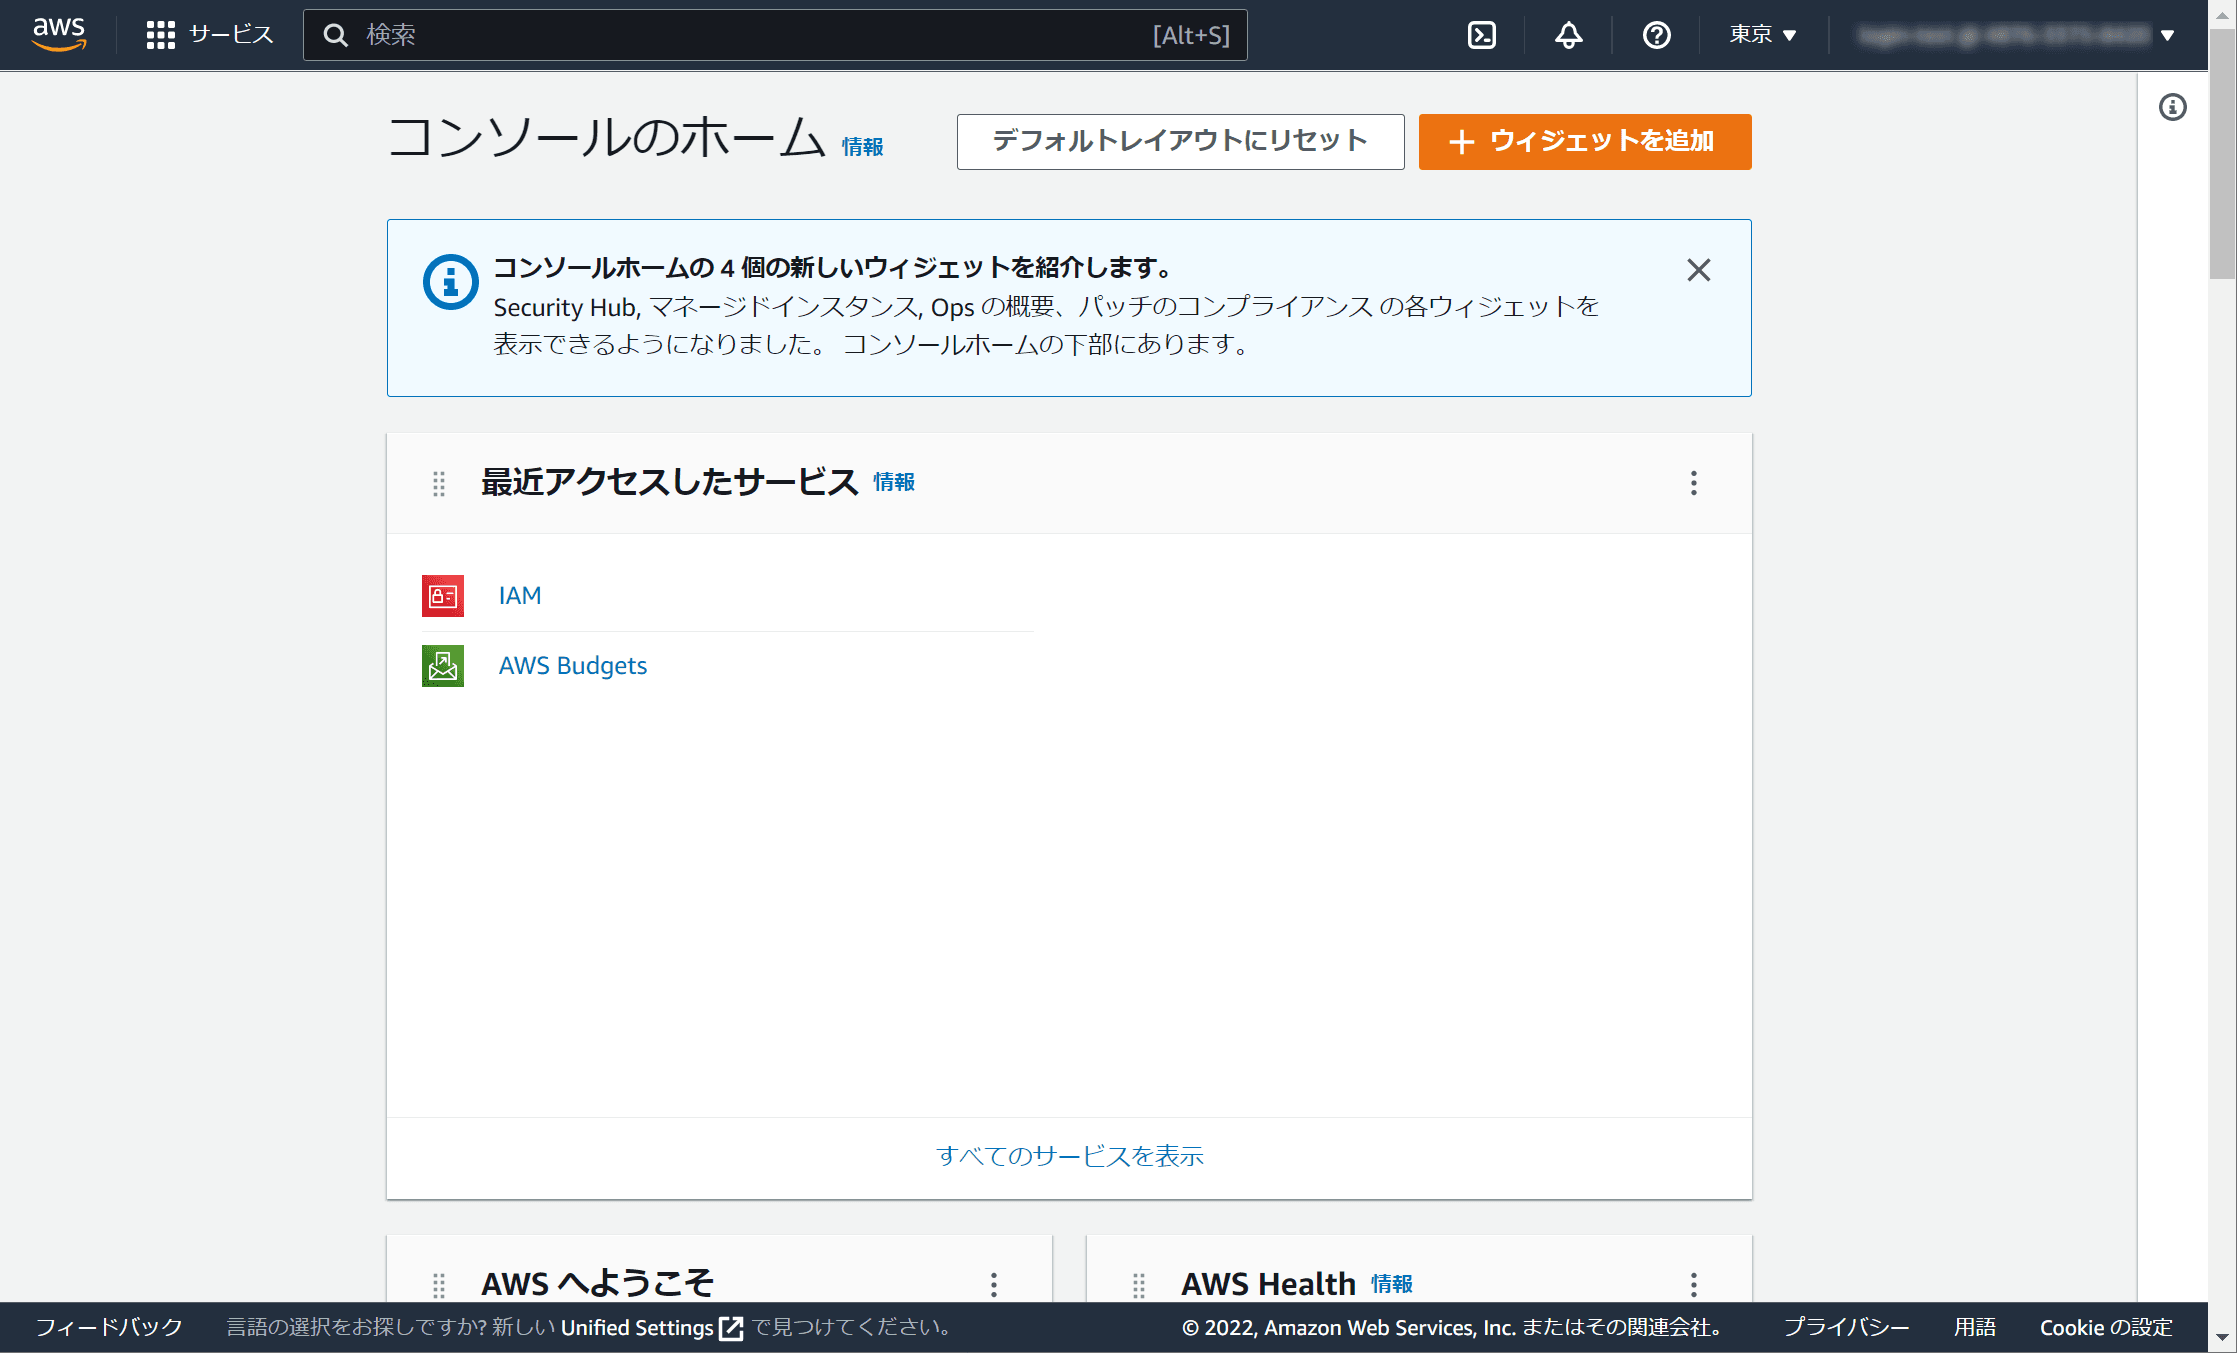
Task: Click the blue info icon in the banner
Action: click(x=450, y=282)
